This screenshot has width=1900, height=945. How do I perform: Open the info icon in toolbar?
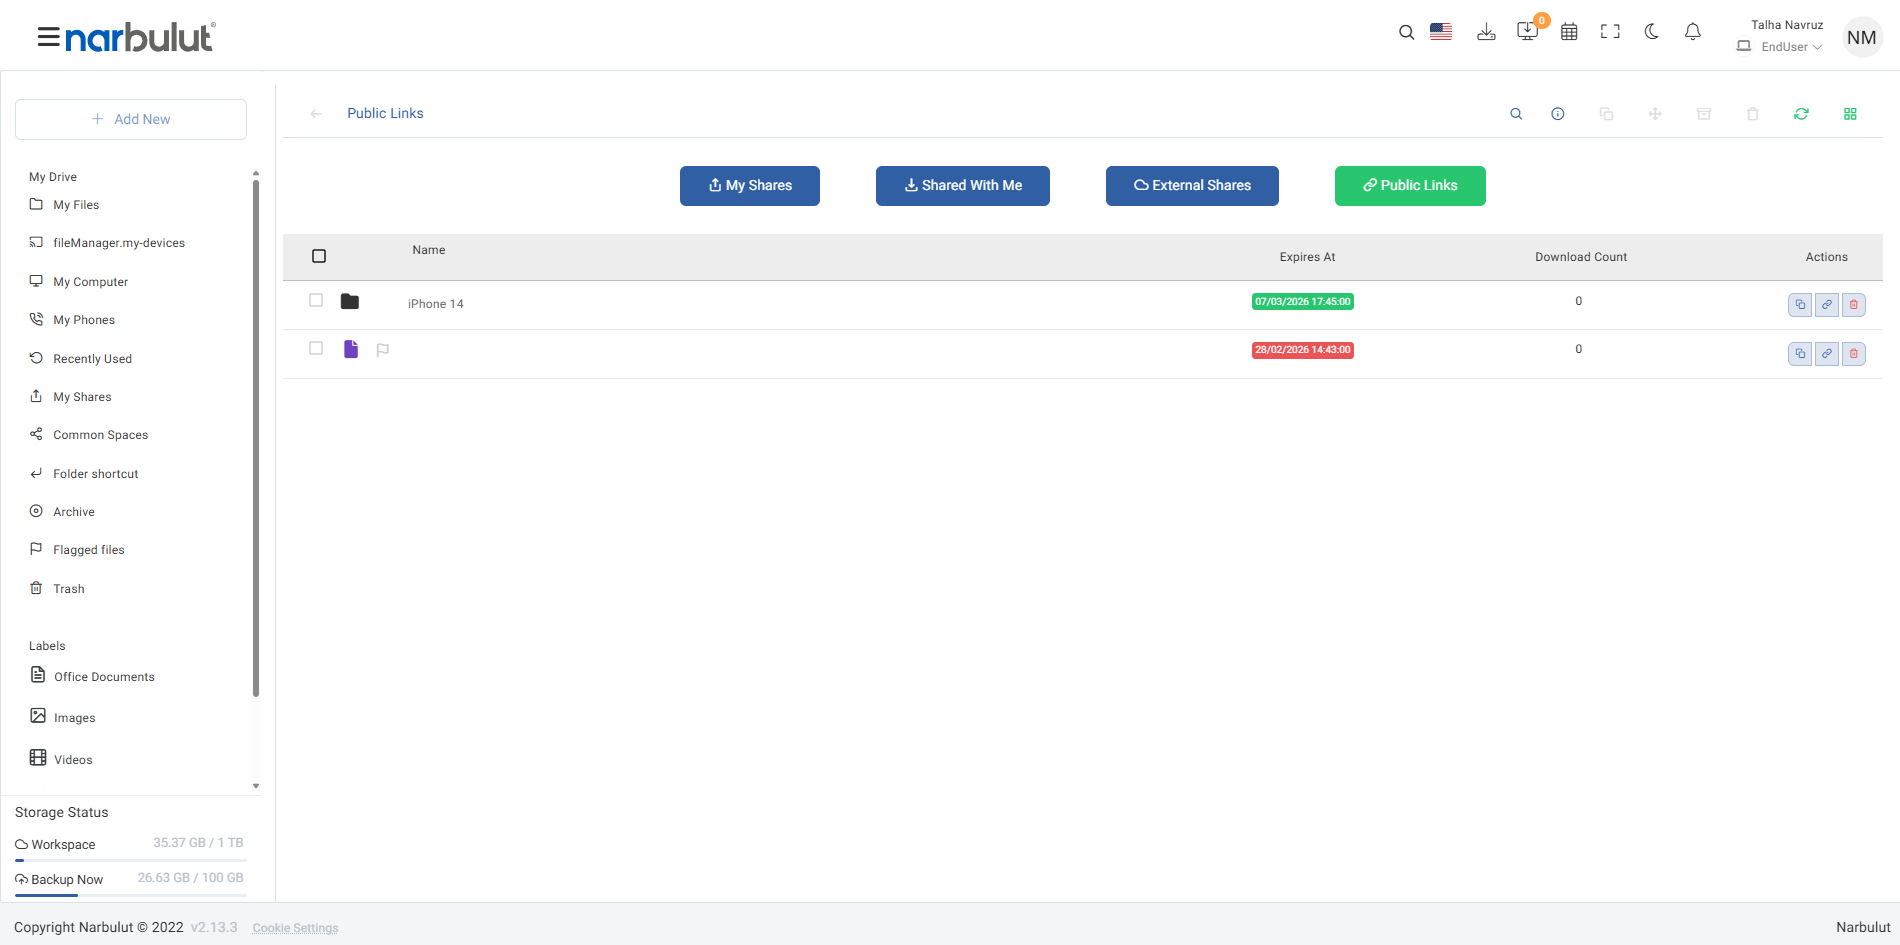point(1557,114)
